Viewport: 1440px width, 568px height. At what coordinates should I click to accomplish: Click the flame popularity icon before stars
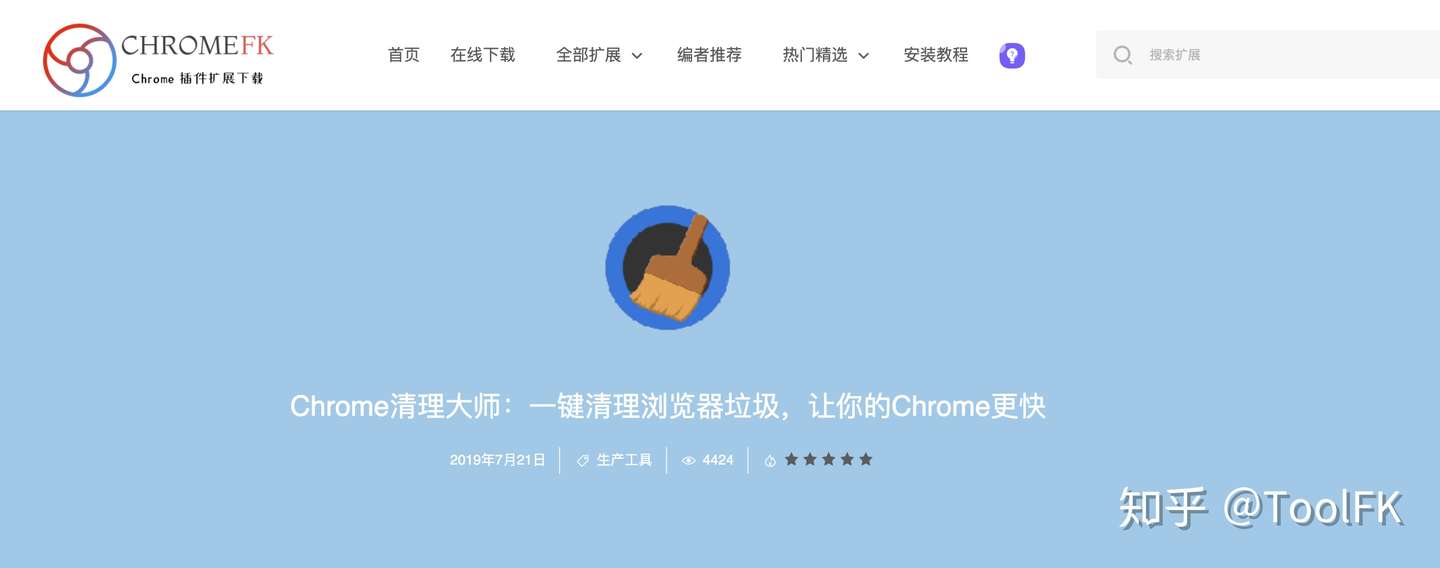pyautogui.click(x=770, y=460)
